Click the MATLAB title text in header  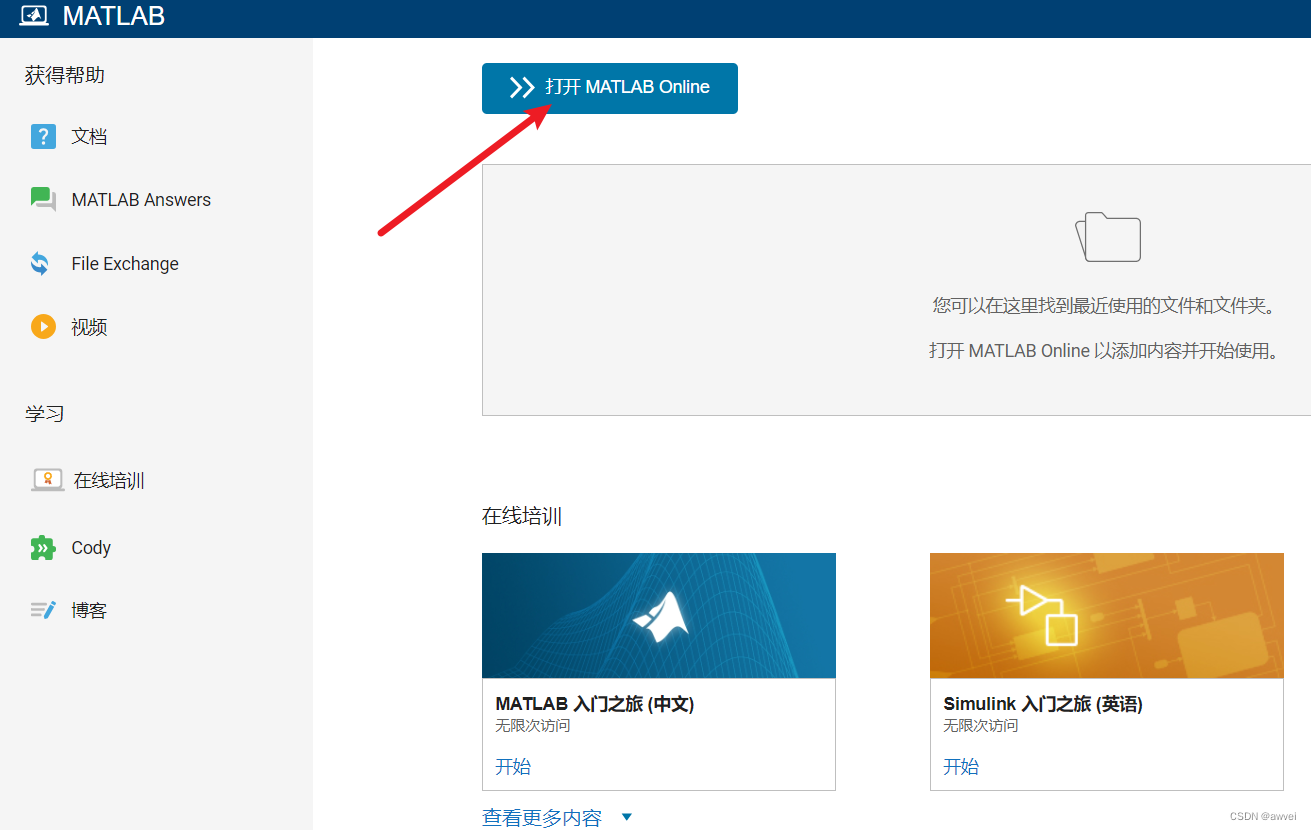click(x=114, y=16)
